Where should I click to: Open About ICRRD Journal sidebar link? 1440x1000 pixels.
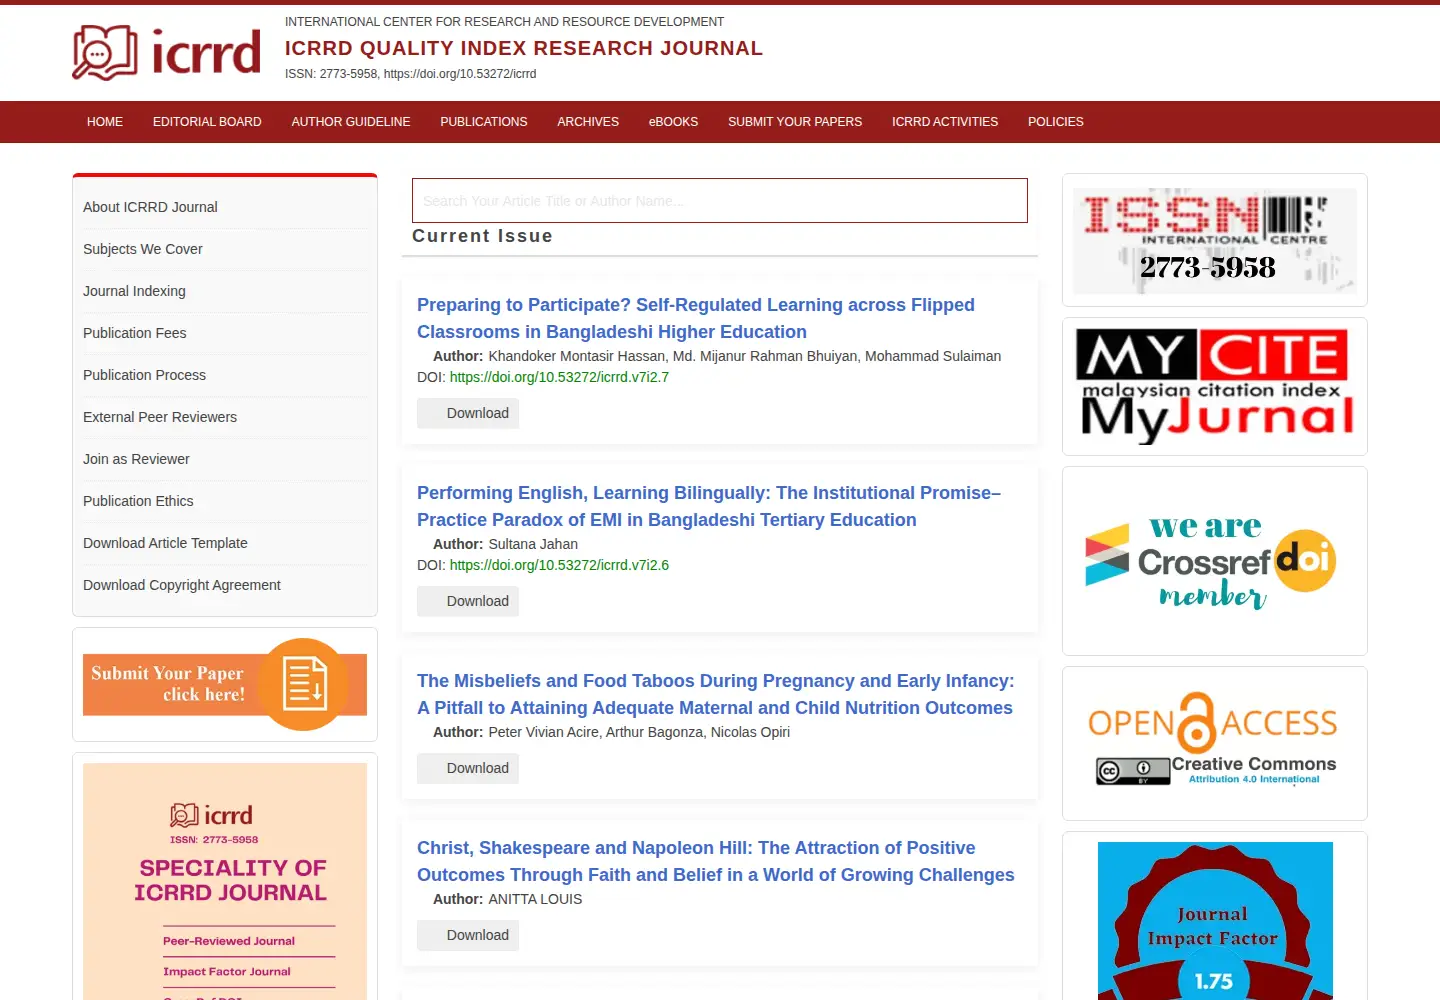[150, 207]
